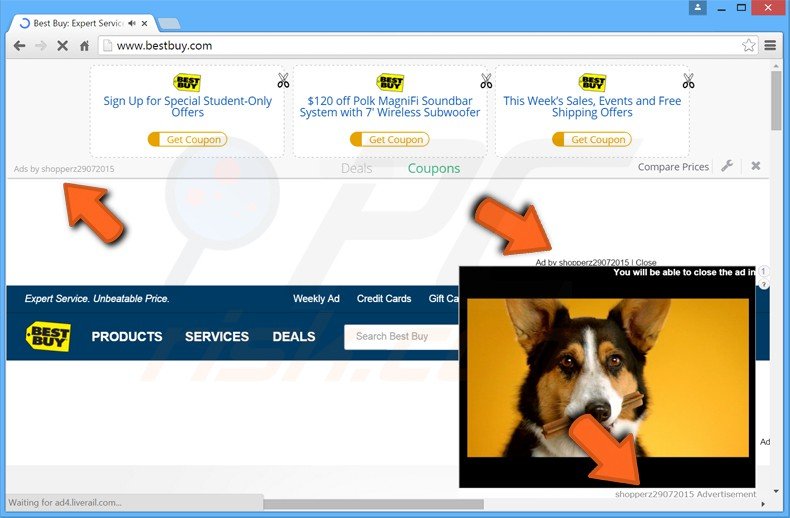Switch to the Coupons tab in ad bar

(x=434, y=168)
